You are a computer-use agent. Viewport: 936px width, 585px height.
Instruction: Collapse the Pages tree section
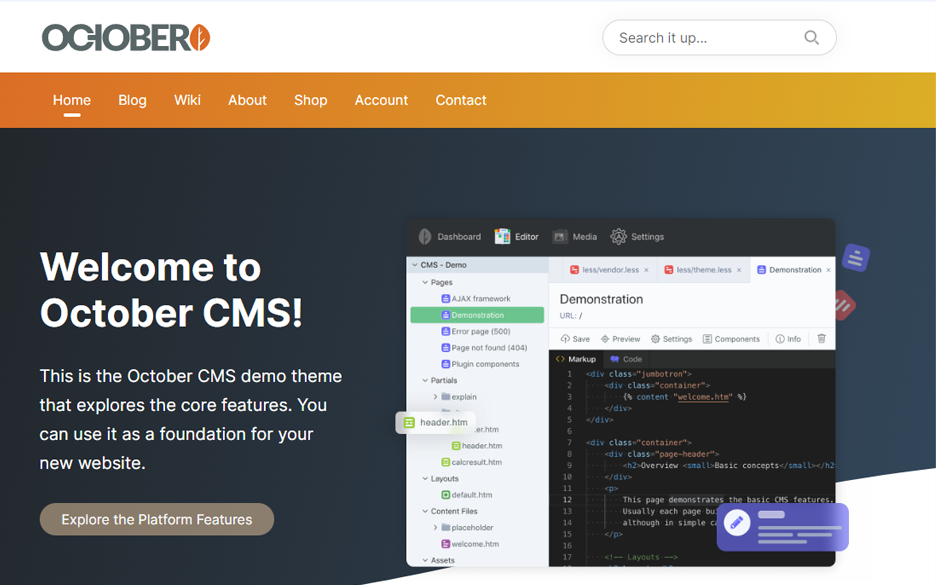coord(425,282)
